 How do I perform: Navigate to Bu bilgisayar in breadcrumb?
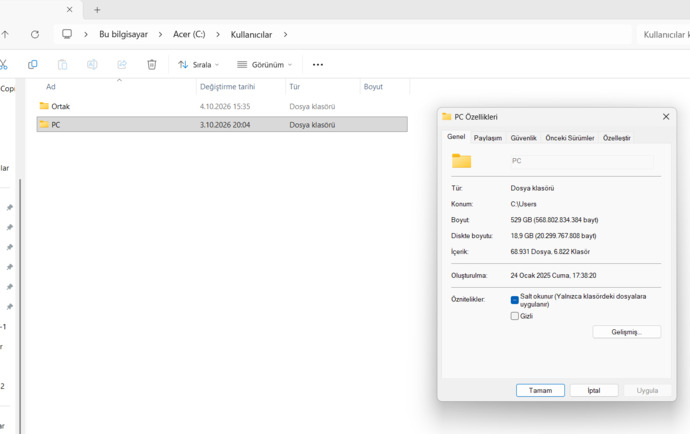pos(123,34)
